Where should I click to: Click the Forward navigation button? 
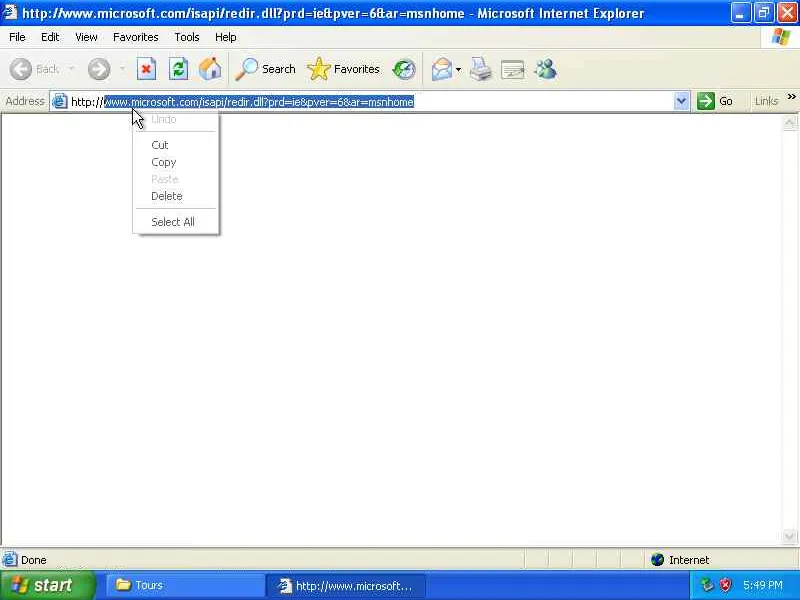point(99,69)
